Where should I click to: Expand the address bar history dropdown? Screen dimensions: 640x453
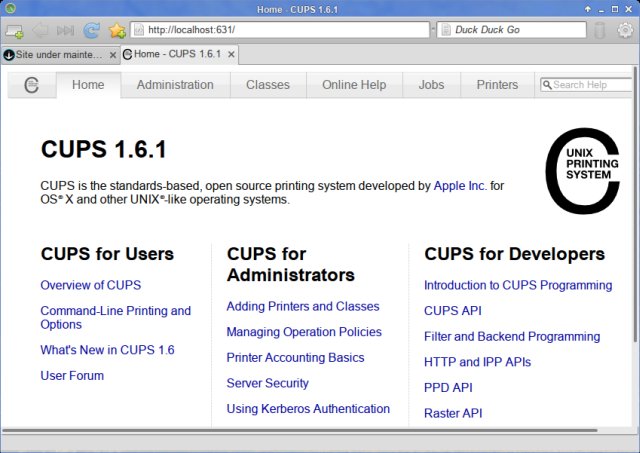tap(431, 30)
